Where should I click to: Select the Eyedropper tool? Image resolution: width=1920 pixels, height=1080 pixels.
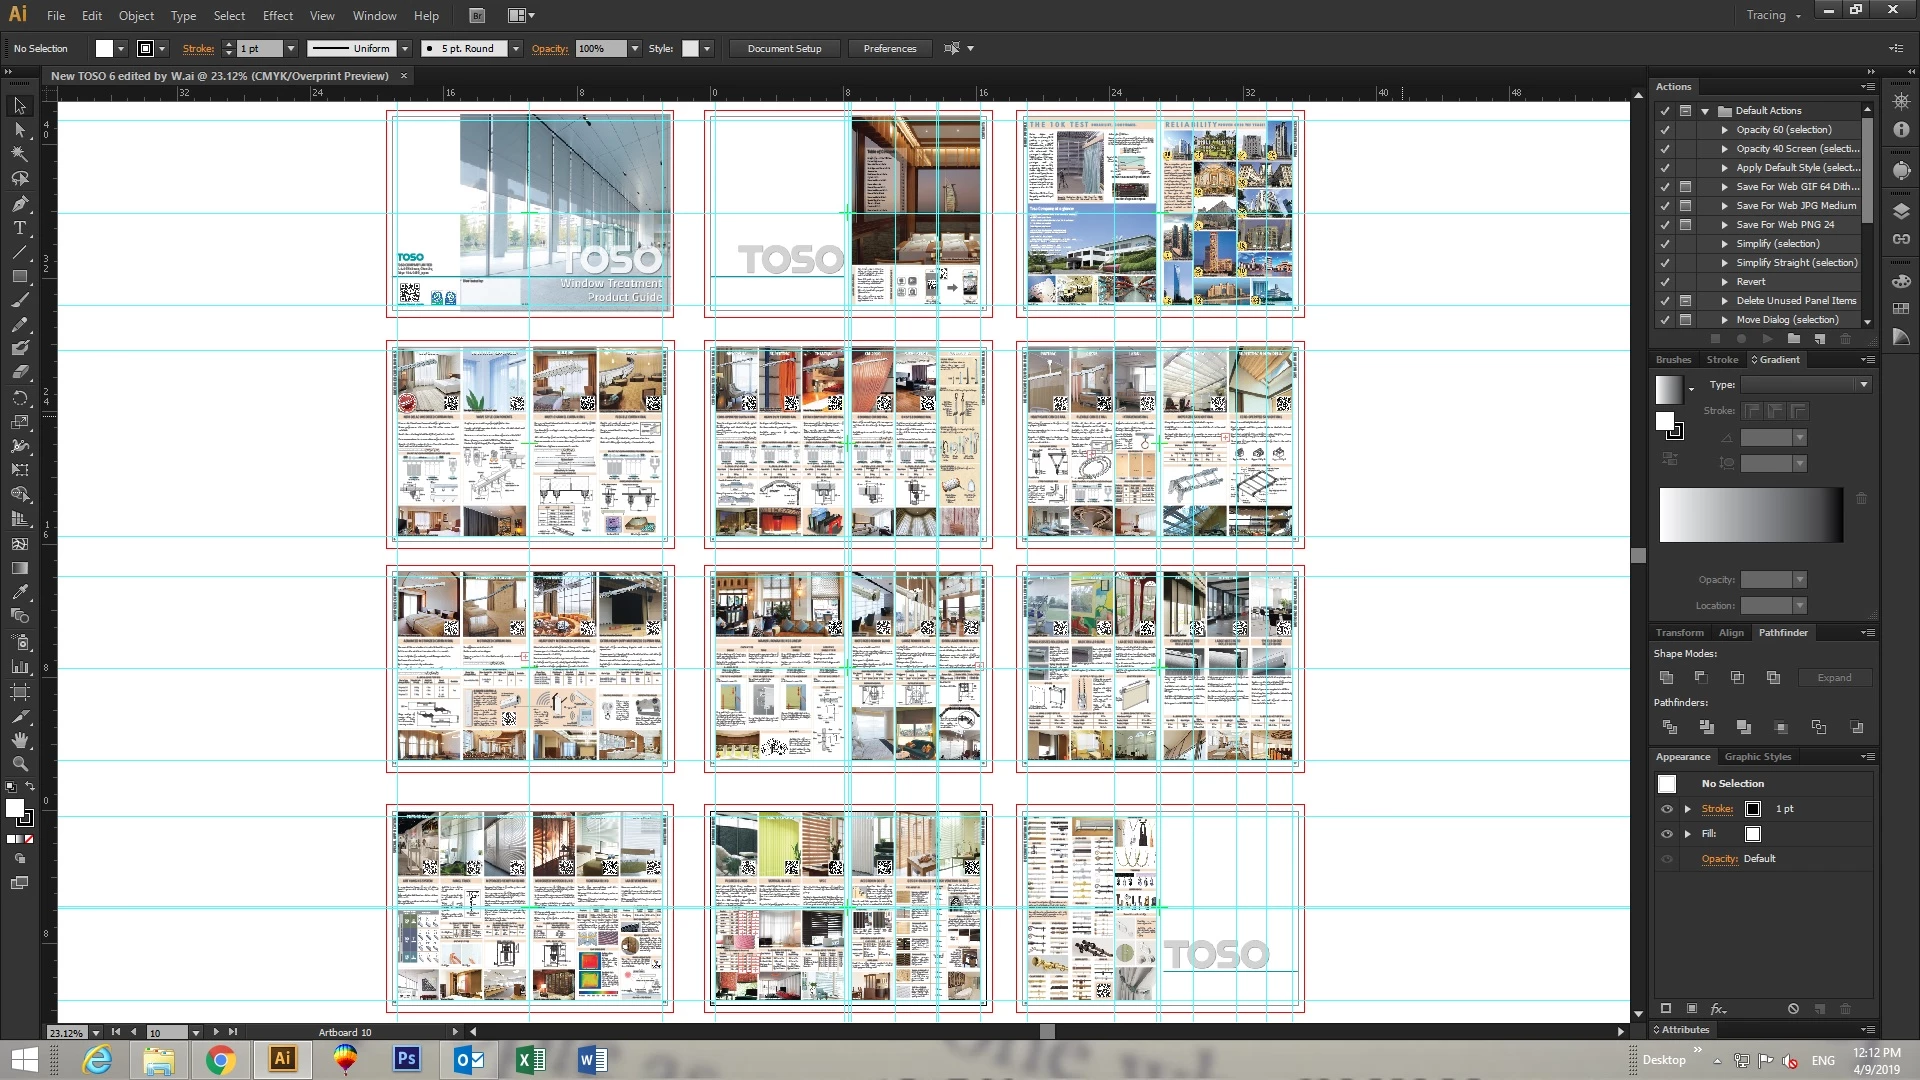[x=19, y=592]
